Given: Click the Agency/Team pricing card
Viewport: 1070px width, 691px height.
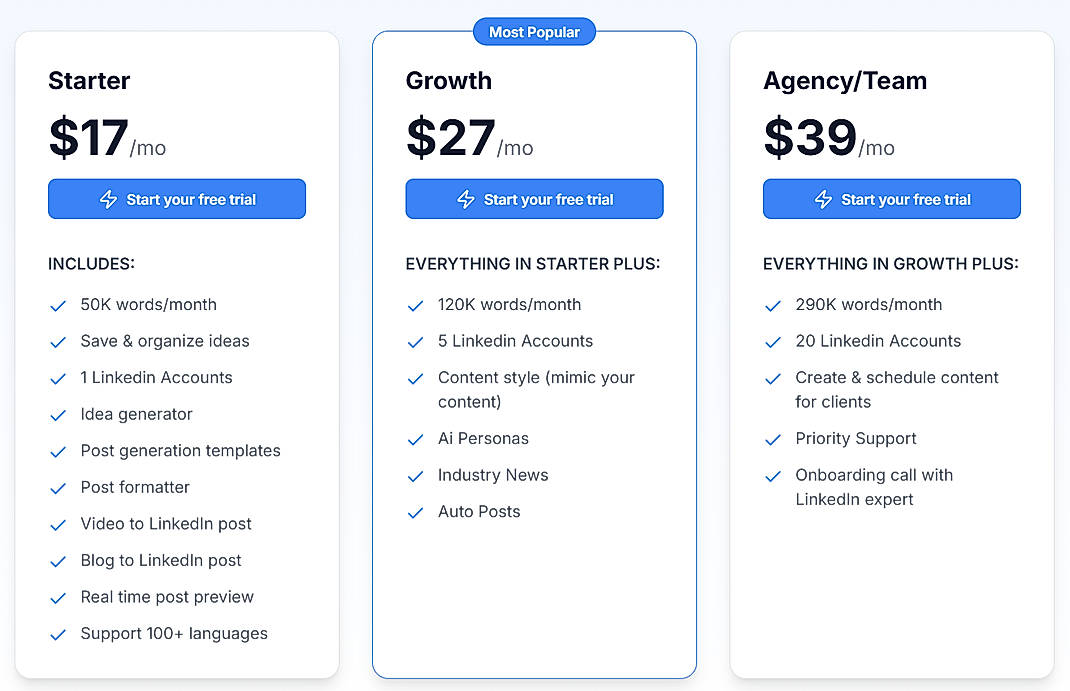Looking at the screenshot, I should point(891,600).
